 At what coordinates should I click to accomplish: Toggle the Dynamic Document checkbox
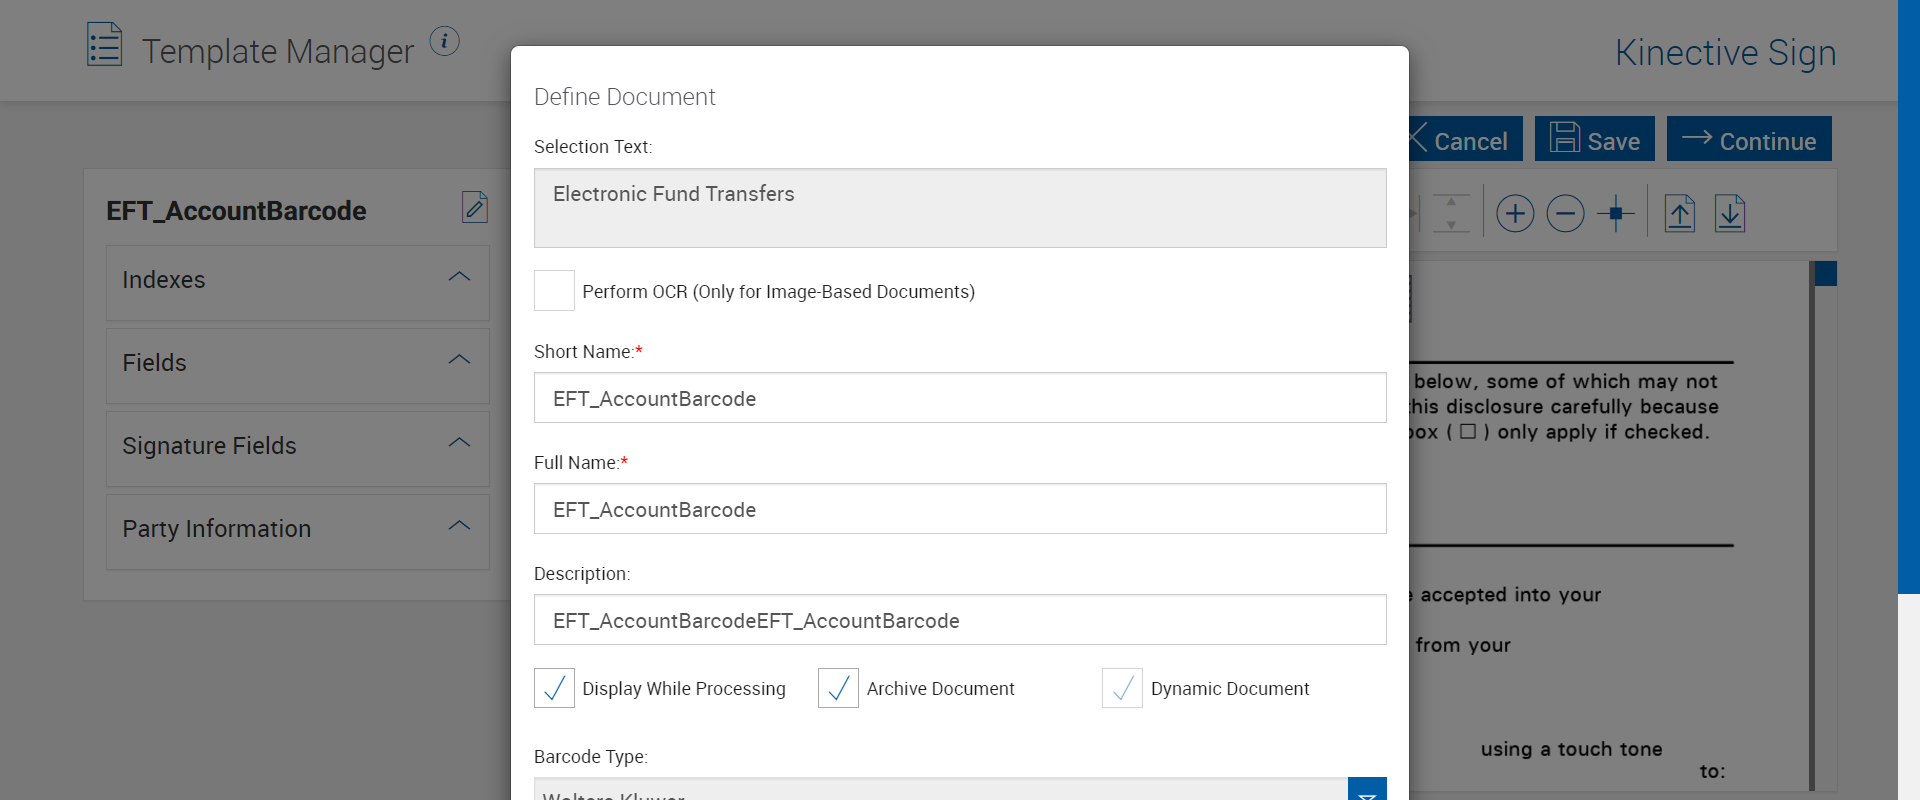1122,688
